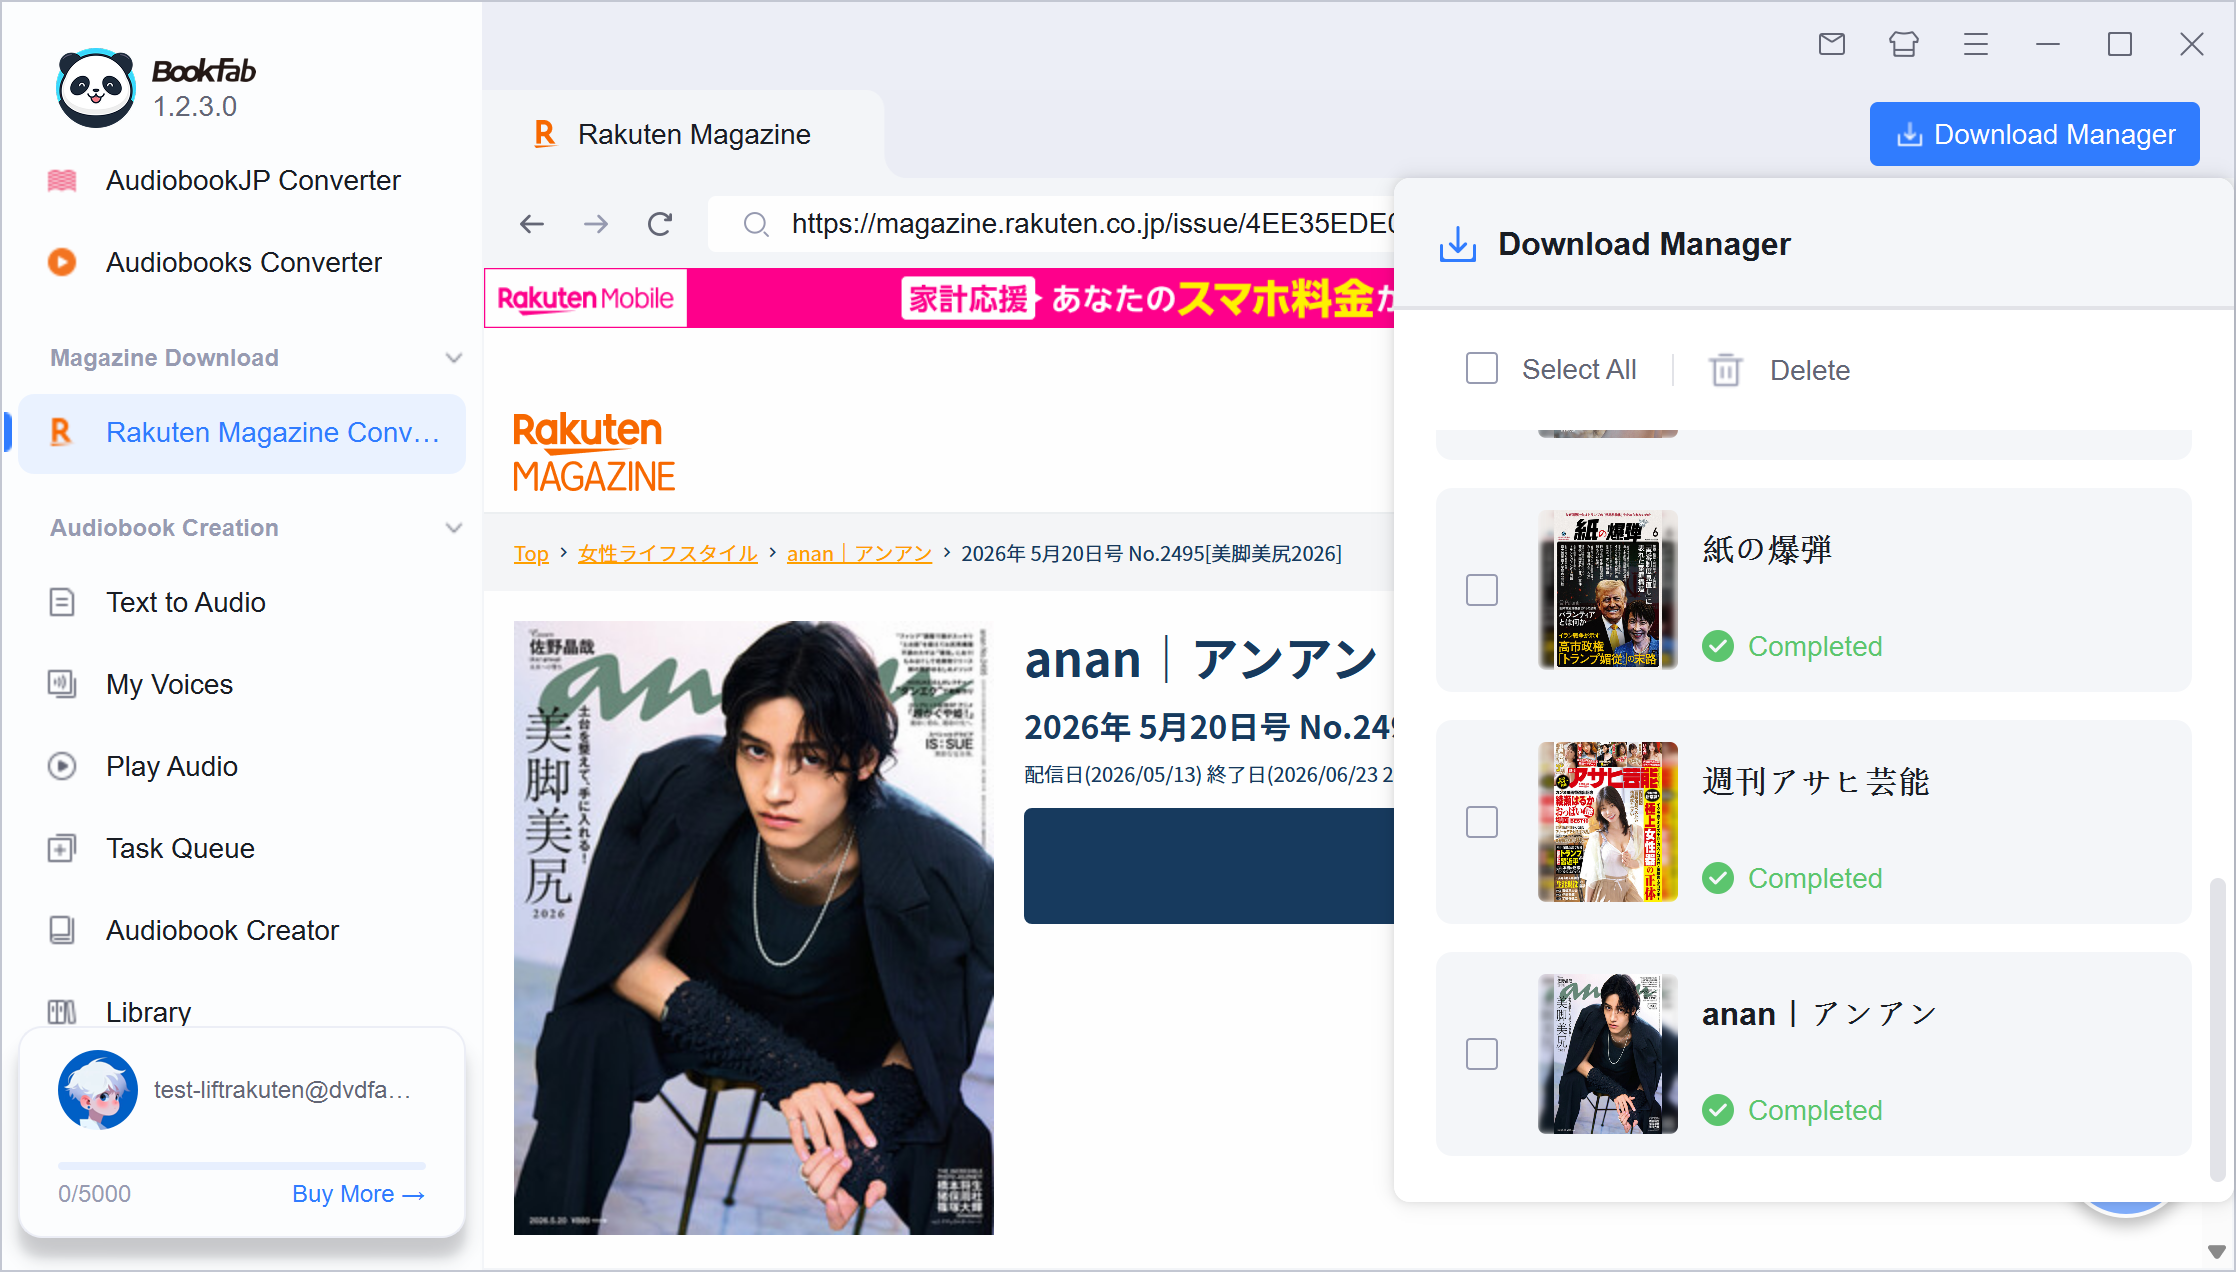Go forward in the browser
Image resolution: width=2236 pixels, height=1272 pixels.
596,224
